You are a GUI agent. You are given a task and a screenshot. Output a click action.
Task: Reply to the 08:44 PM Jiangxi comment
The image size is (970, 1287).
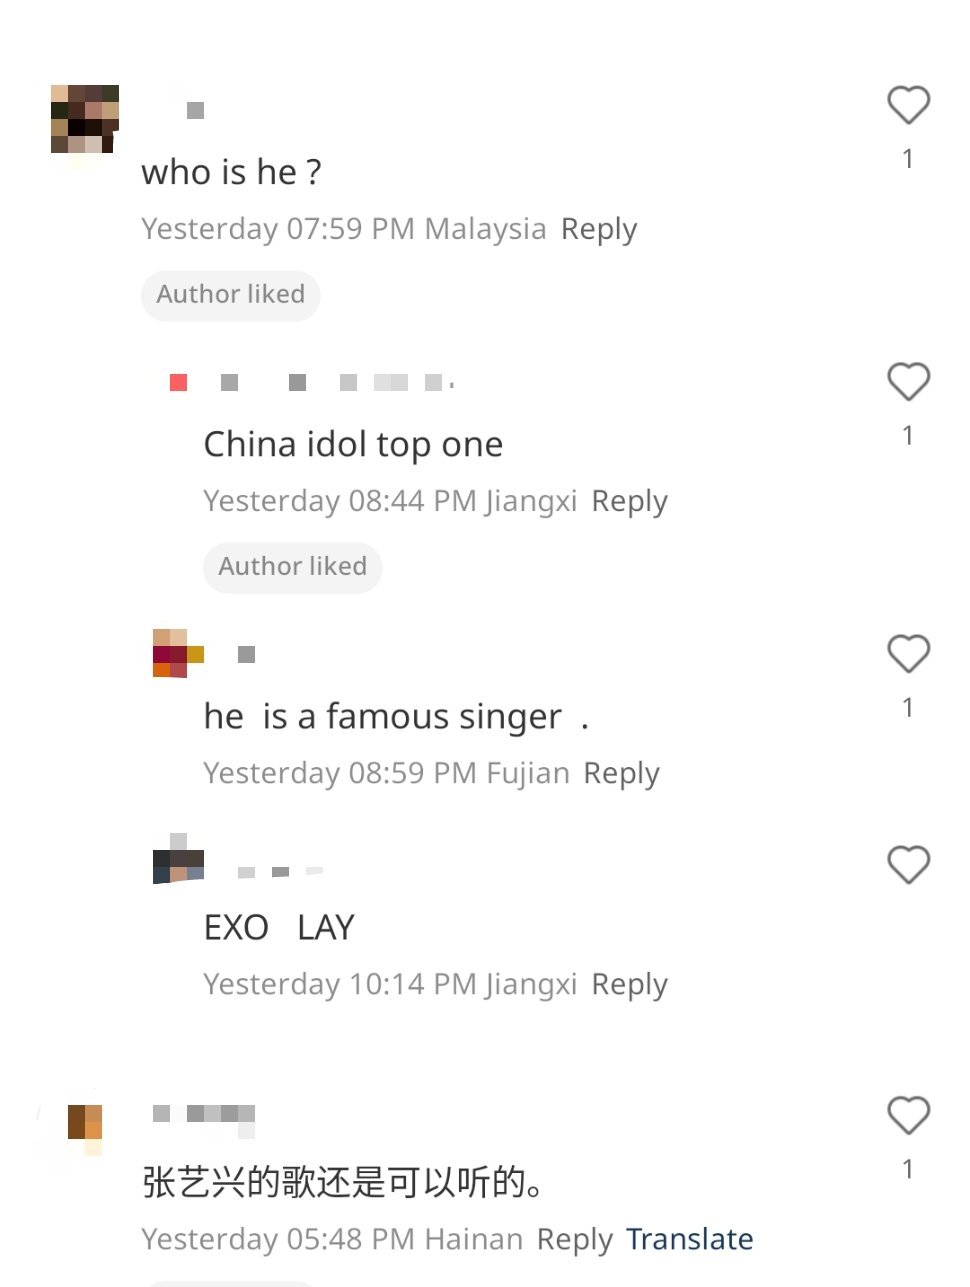629,501
